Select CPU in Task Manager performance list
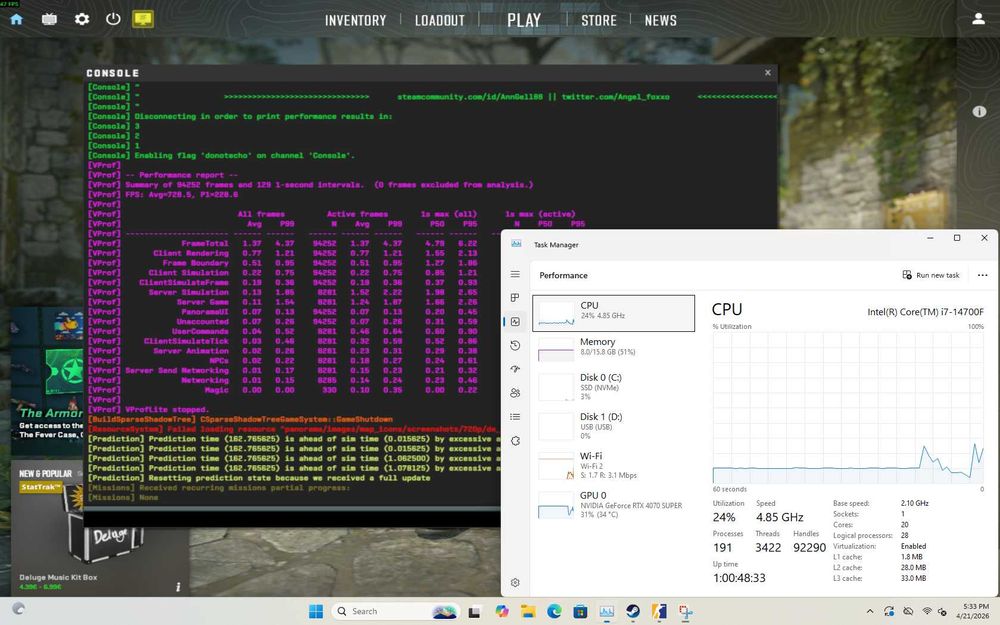Viewport: 1000px width, 625px height. coord(614,312)
